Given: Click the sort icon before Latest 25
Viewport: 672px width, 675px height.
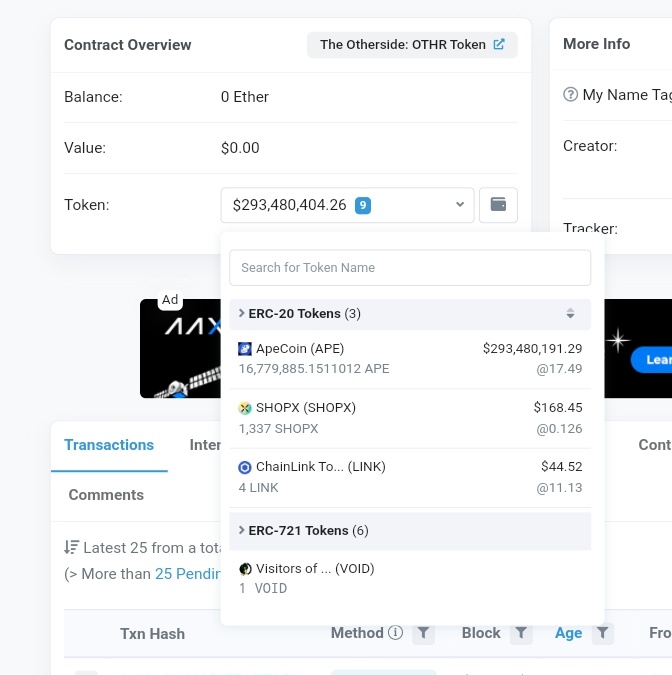Looking at the screenshot, I should pyautogui.click(x=71, y=547).
